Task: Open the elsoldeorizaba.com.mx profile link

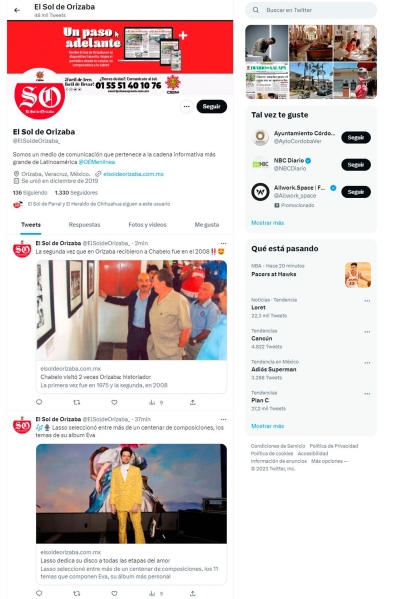Action: point(133,174)
